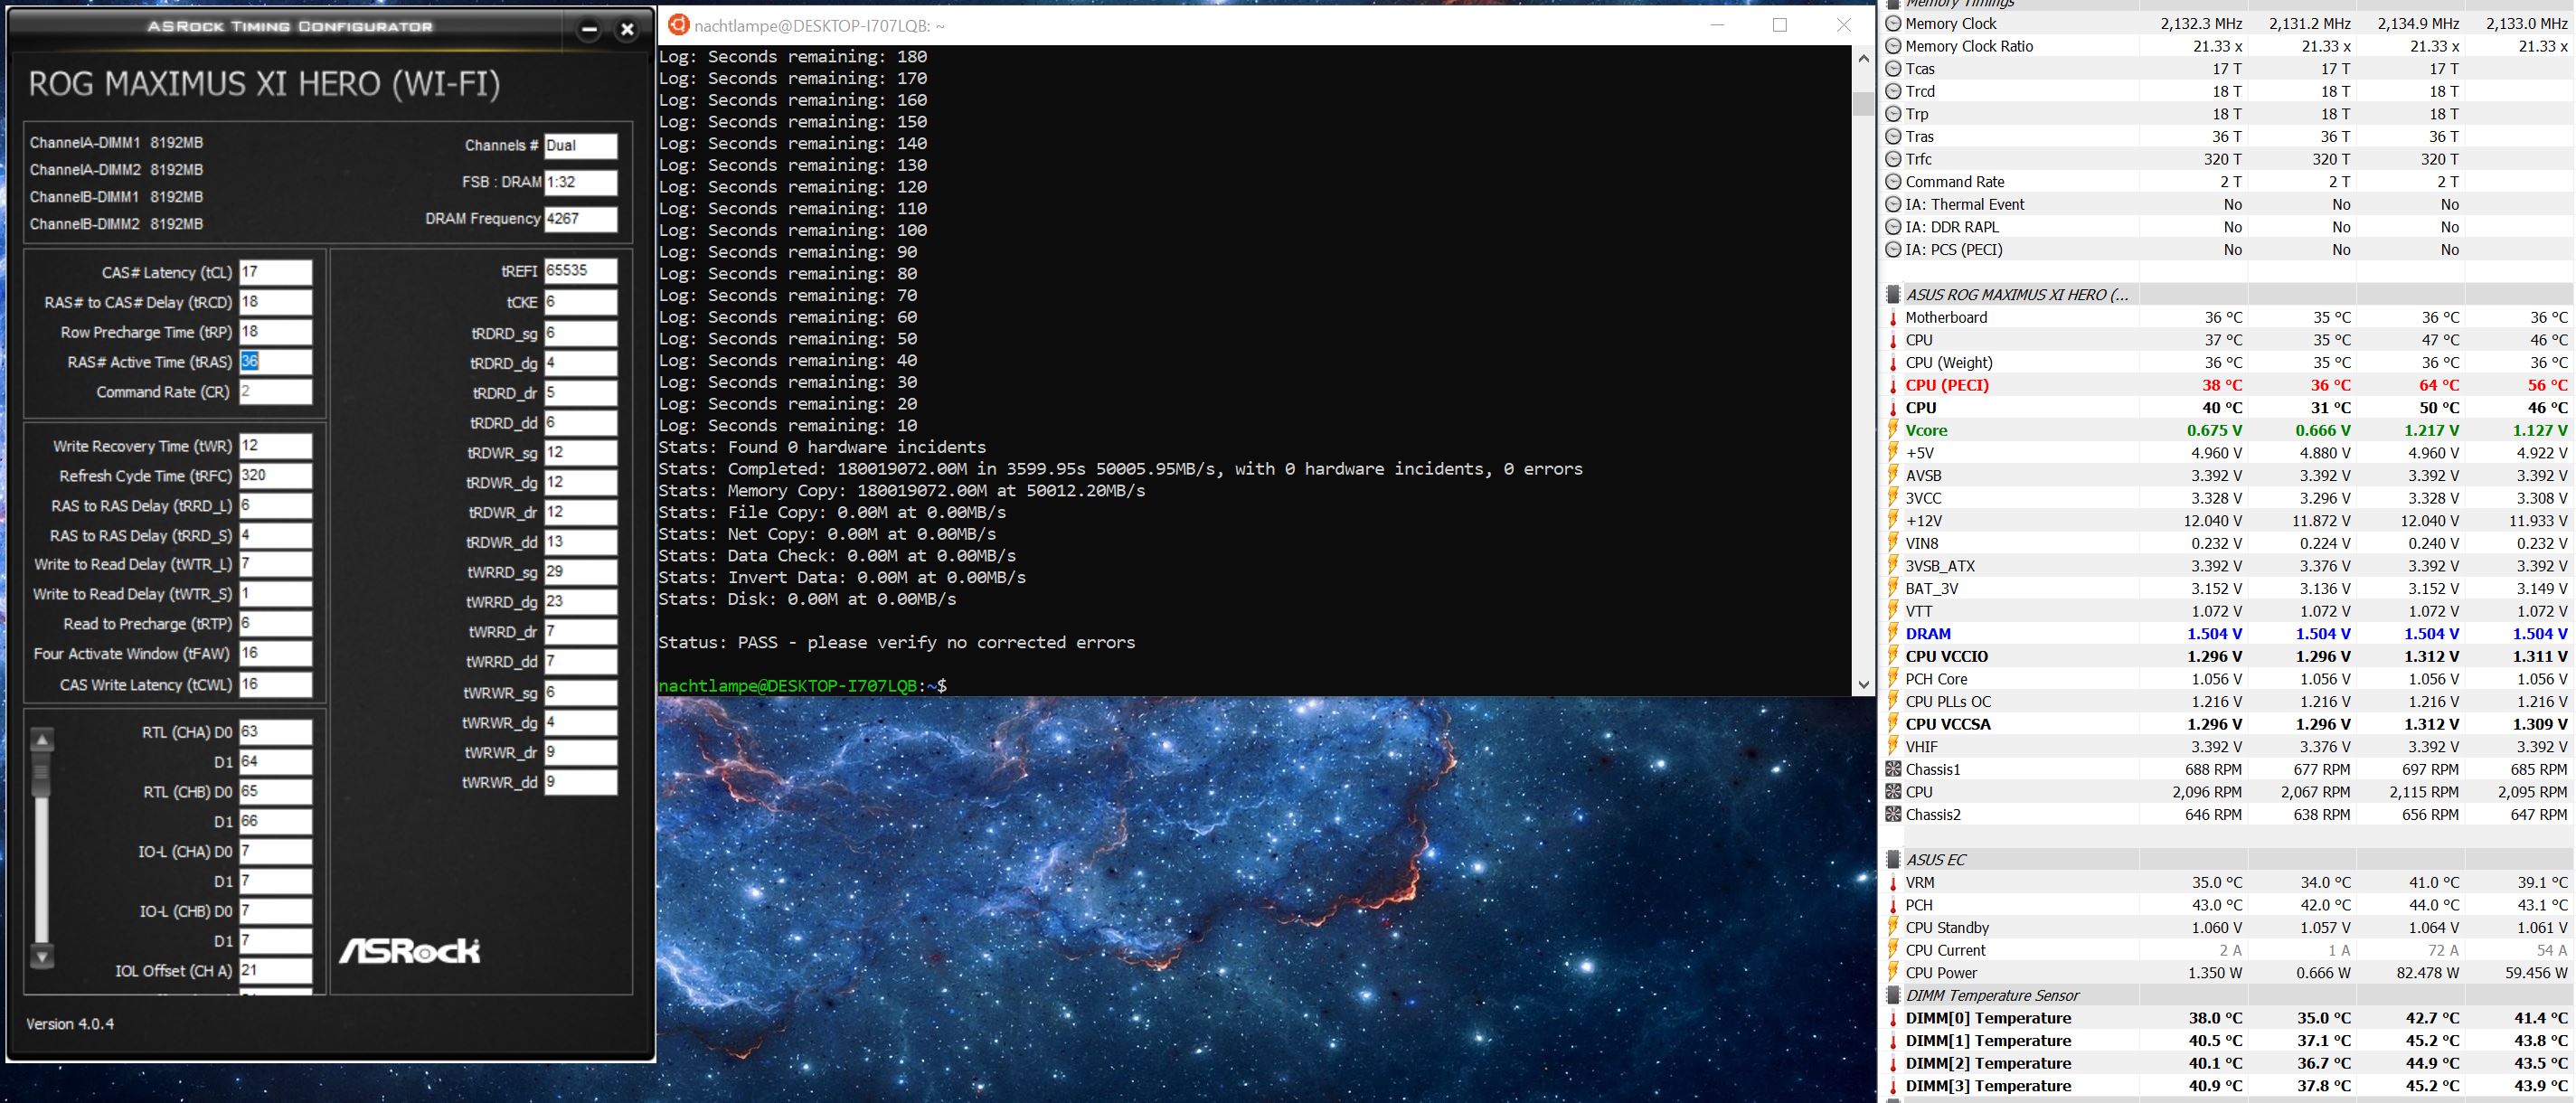Click the DRAM voltage lightning icon
Image resolution: width=2576 pixels, height=1103 pixels.
1892,634
